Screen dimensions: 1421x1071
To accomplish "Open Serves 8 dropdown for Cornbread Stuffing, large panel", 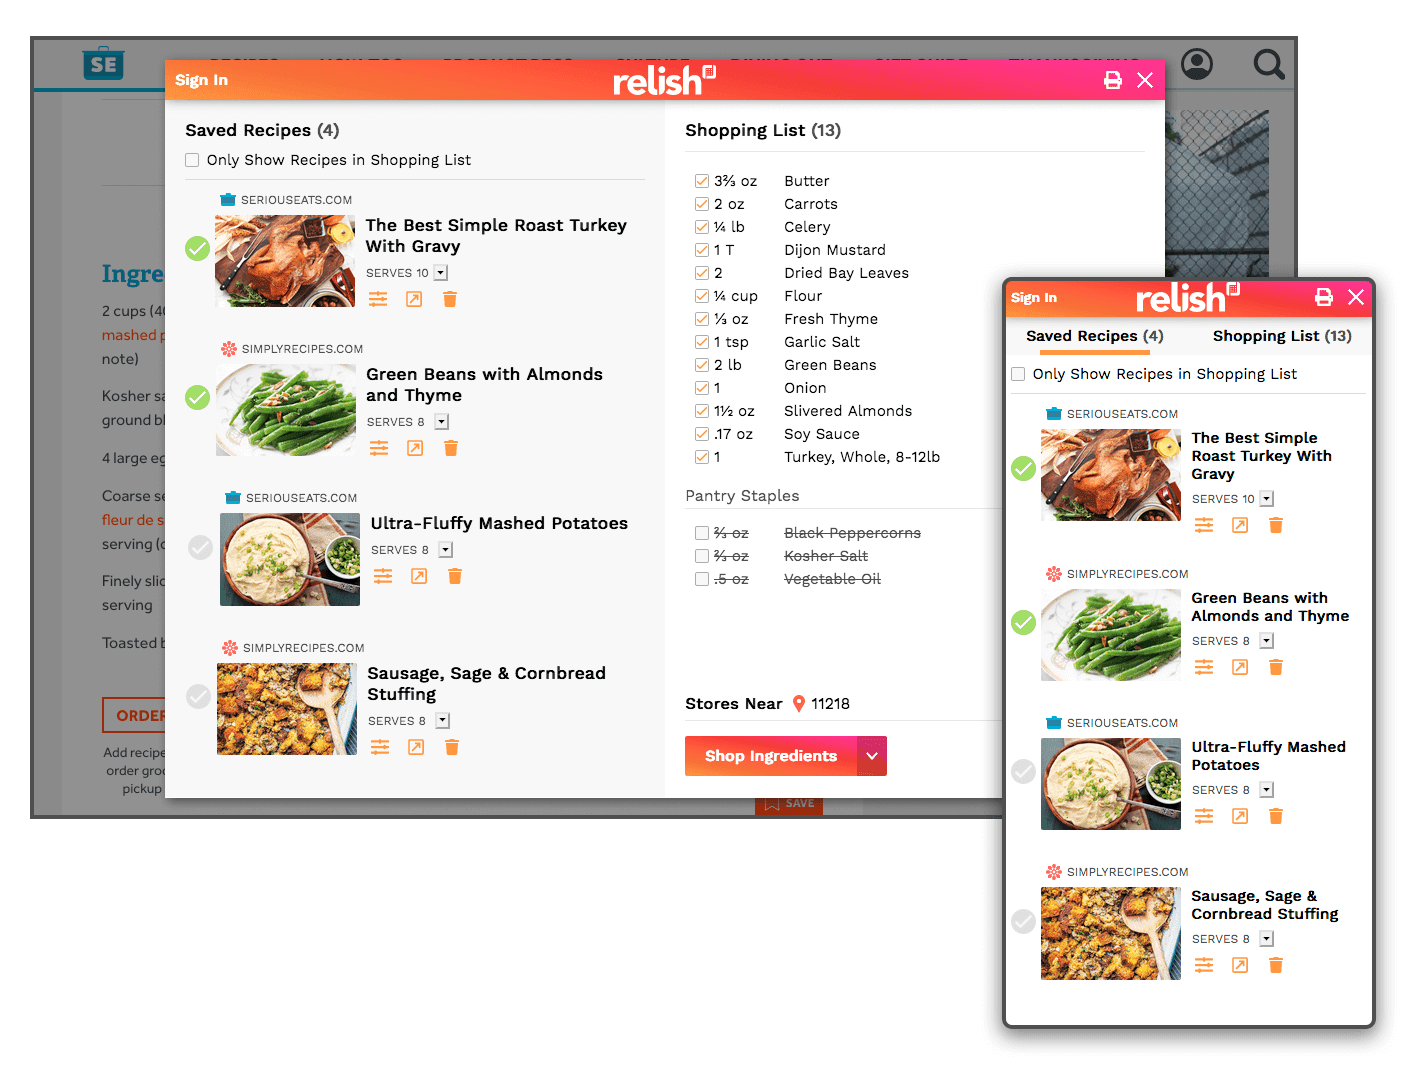I will (443, 721).
